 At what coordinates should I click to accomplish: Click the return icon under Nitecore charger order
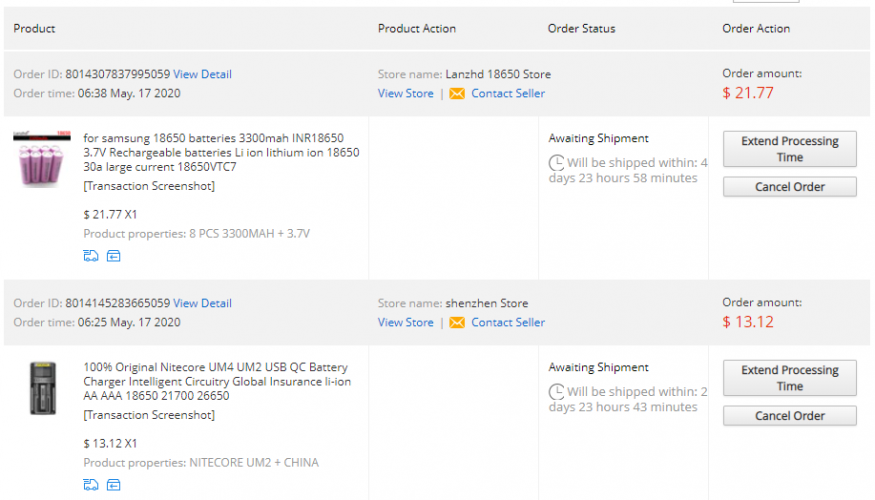point(113,485)
